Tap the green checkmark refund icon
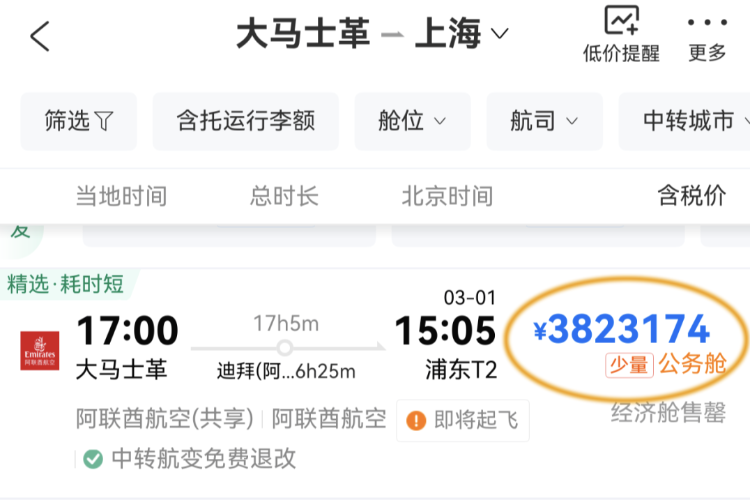 (x=93, y=459)
